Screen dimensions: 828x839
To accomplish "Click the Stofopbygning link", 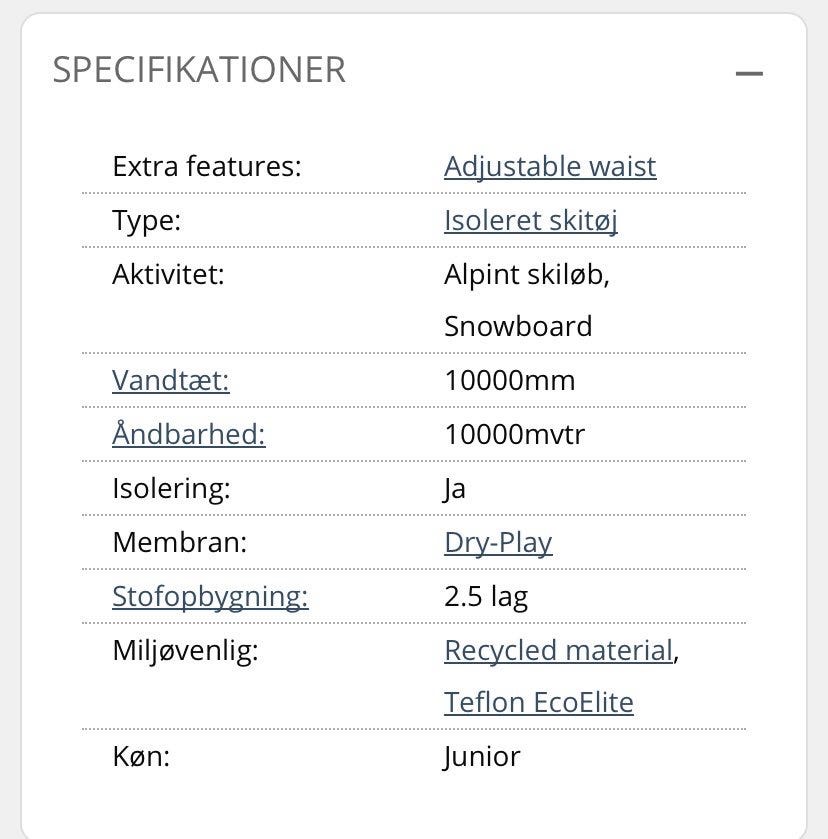I will tap(210, 596).
